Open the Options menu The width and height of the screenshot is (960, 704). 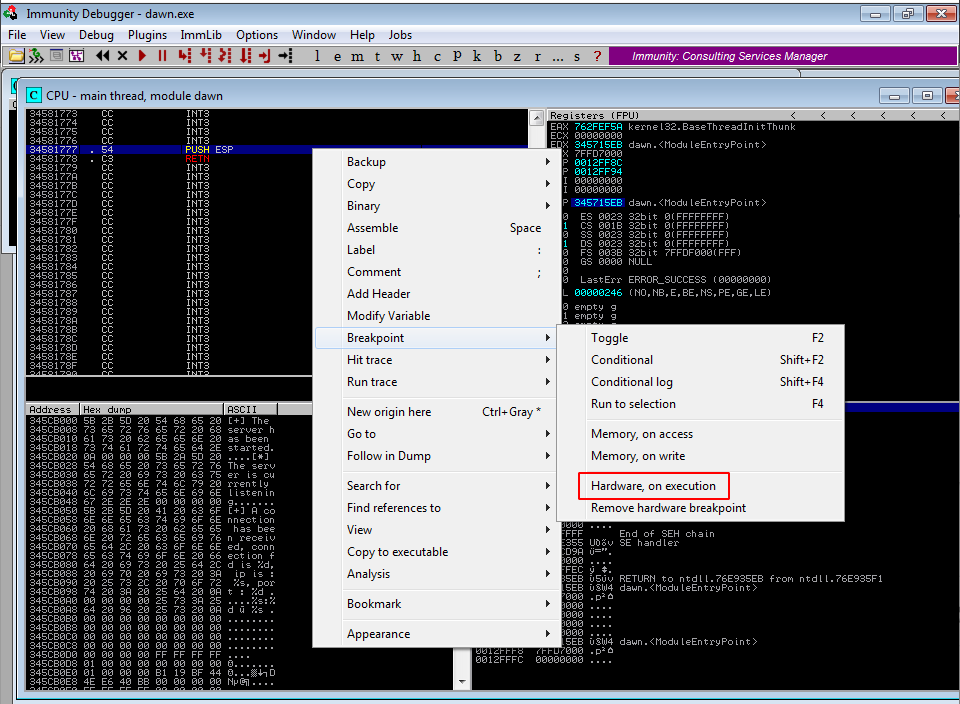click(x=257, y=35)
